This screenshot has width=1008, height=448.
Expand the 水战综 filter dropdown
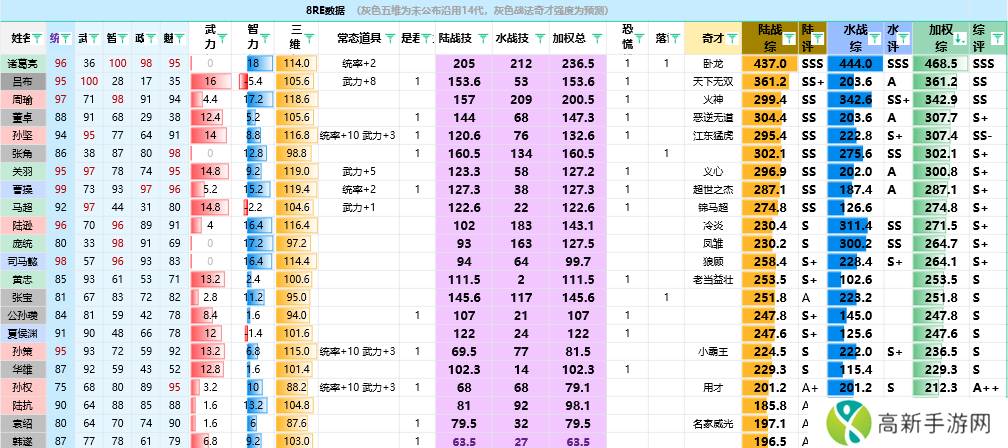click(x=874, y=39)
